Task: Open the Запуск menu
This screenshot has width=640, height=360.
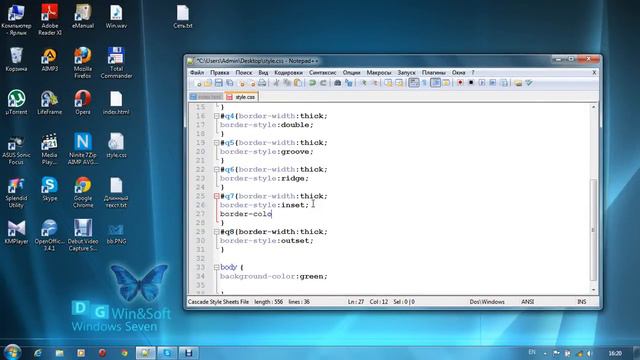Action: 407,72
